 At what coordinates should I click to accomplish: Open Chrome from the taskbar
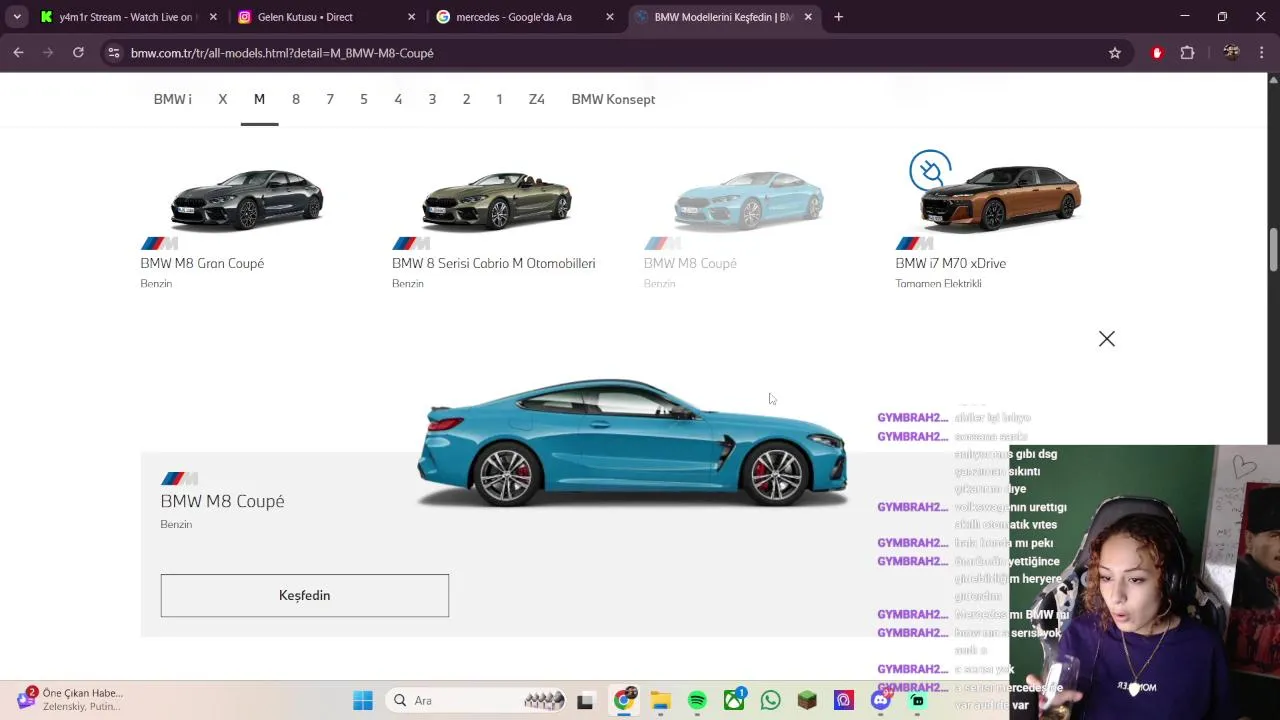623,701
